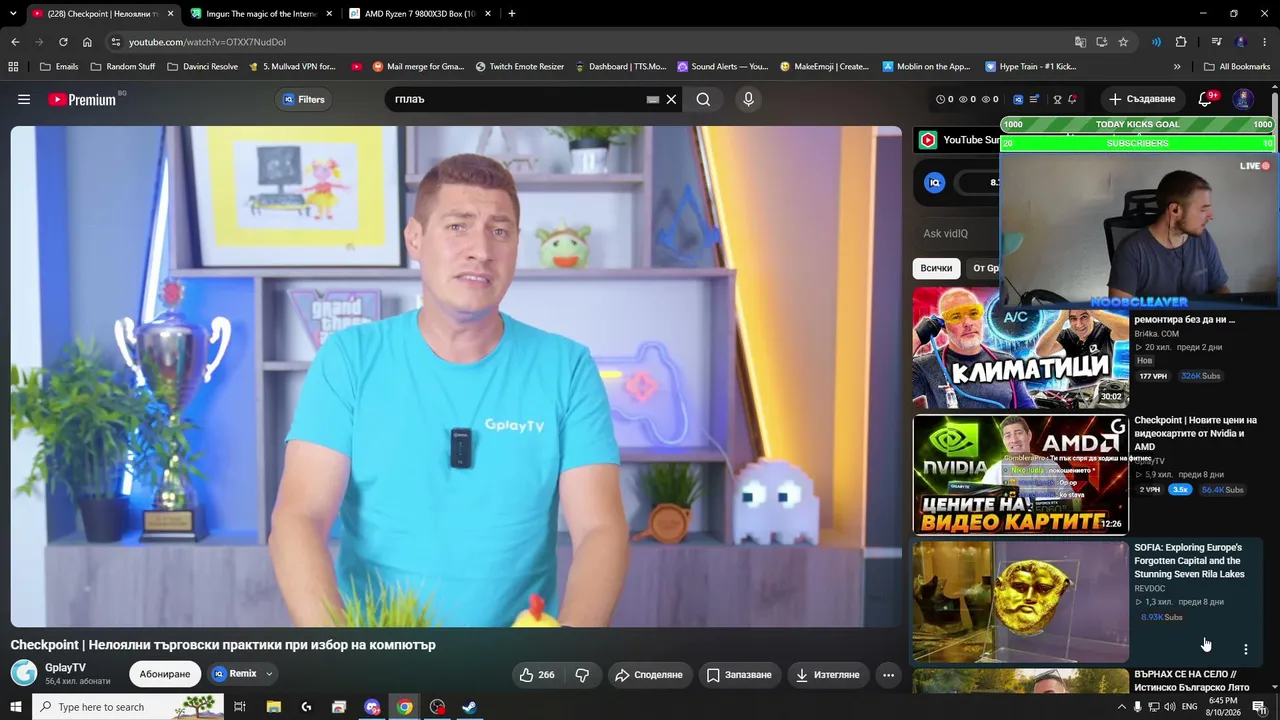Like the video with 266 likes

click(537, 675)
